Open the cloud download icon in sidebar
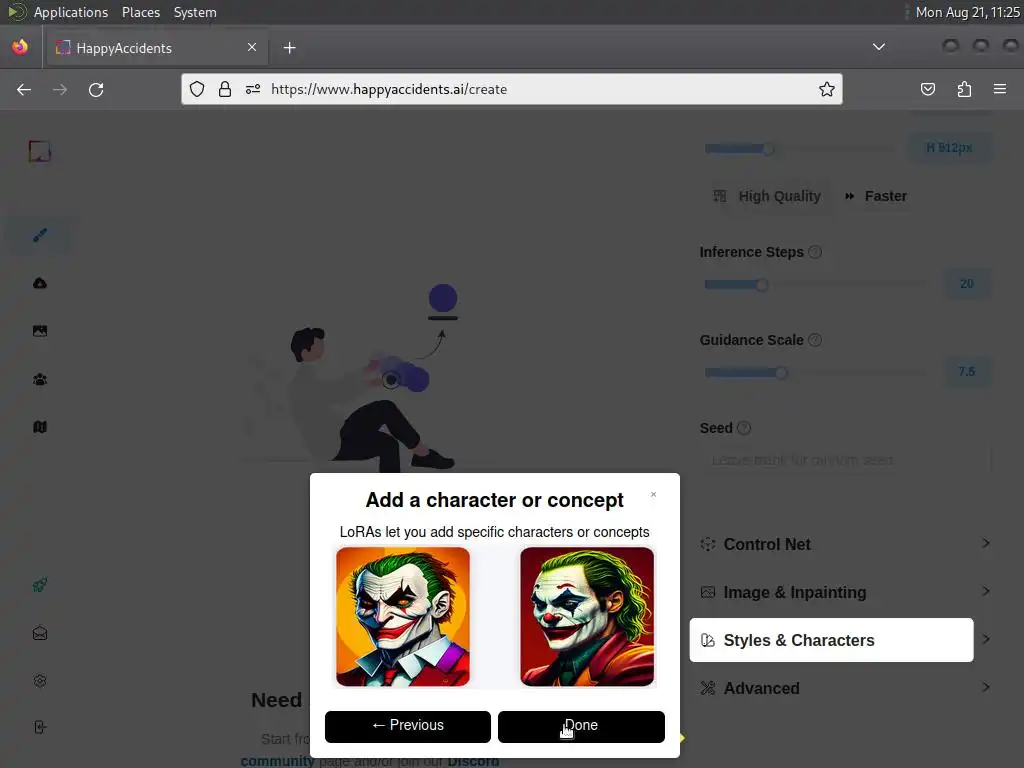This screenshot has width=1024, height=768. [40, 283]
